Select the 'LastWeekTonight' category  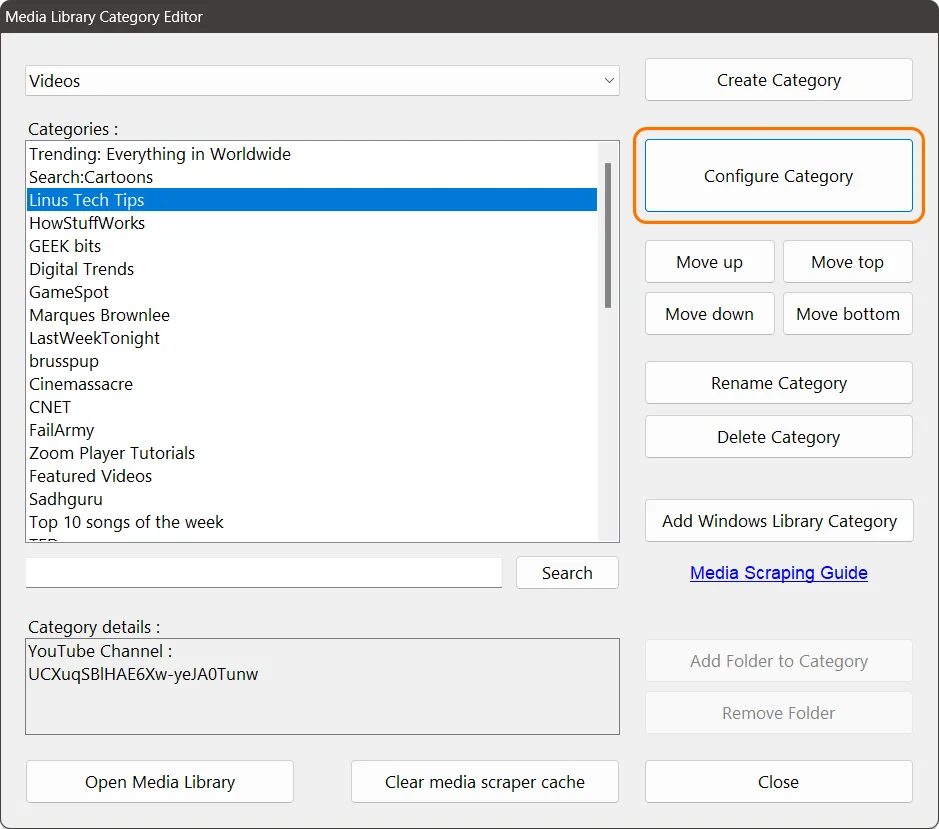(x=312, y=338)
